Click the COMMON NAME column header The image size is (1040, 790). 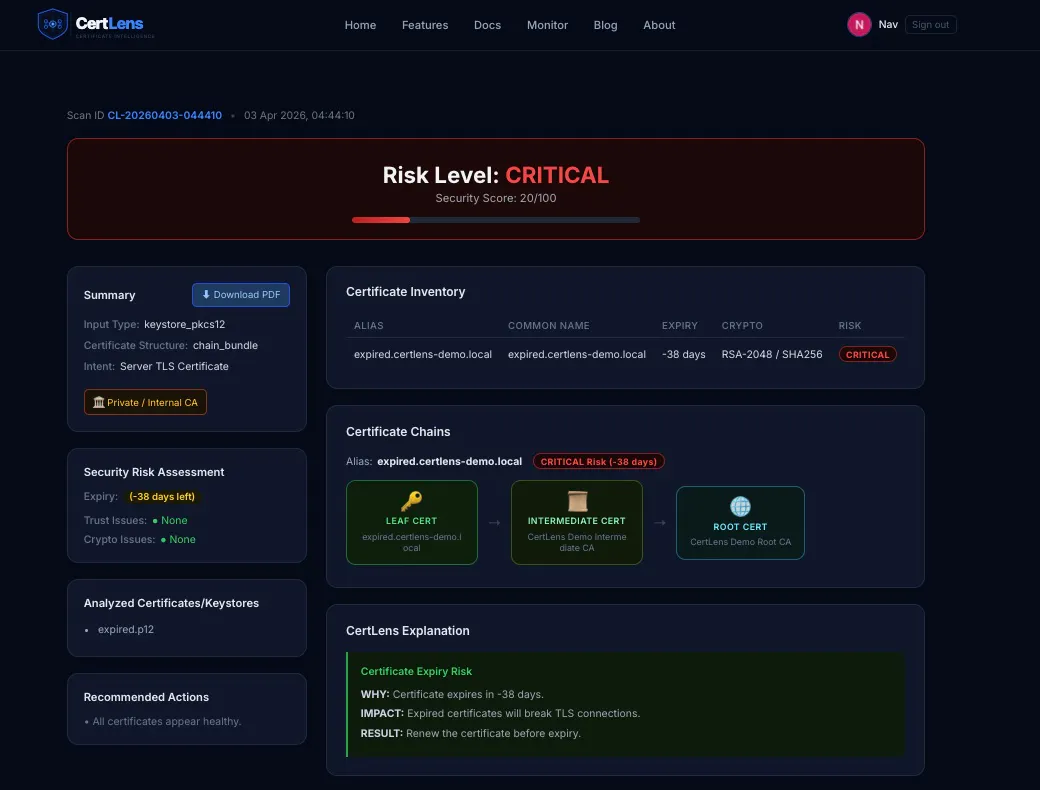549,326
